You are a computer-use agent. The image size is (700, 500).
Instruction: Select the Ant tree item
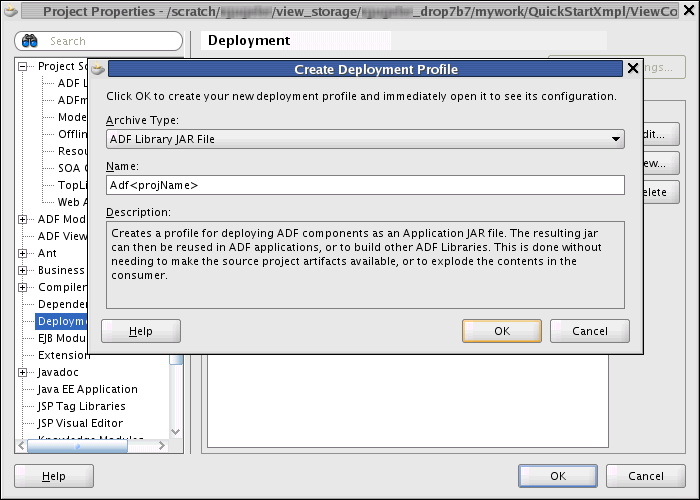click(x=47, y=254)
